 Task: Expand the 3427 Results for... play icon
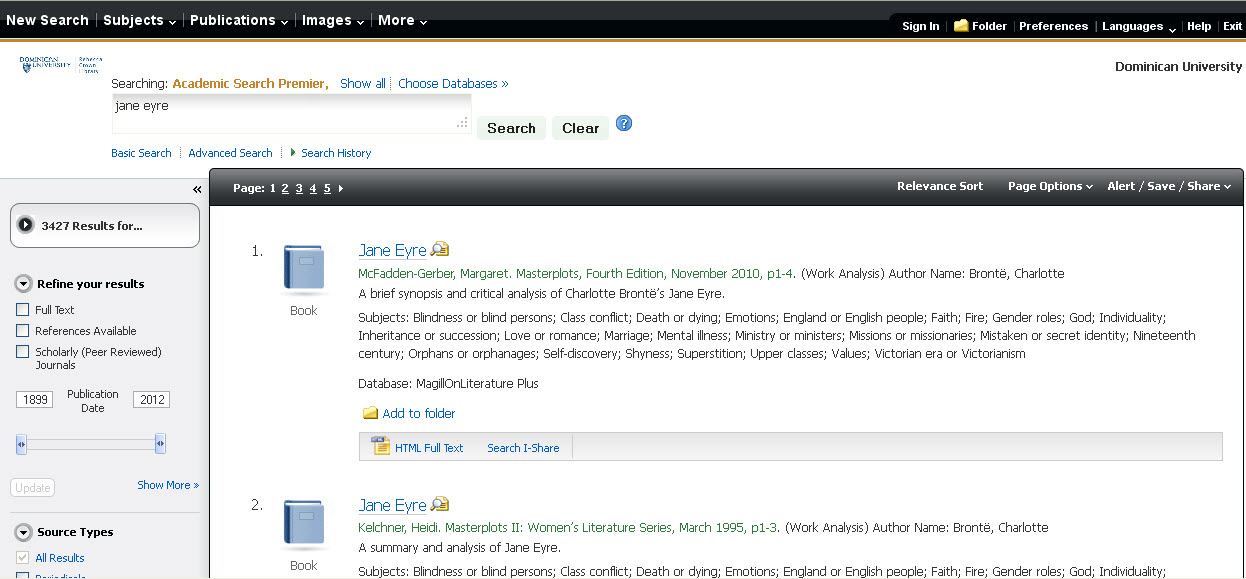(26, 226)
